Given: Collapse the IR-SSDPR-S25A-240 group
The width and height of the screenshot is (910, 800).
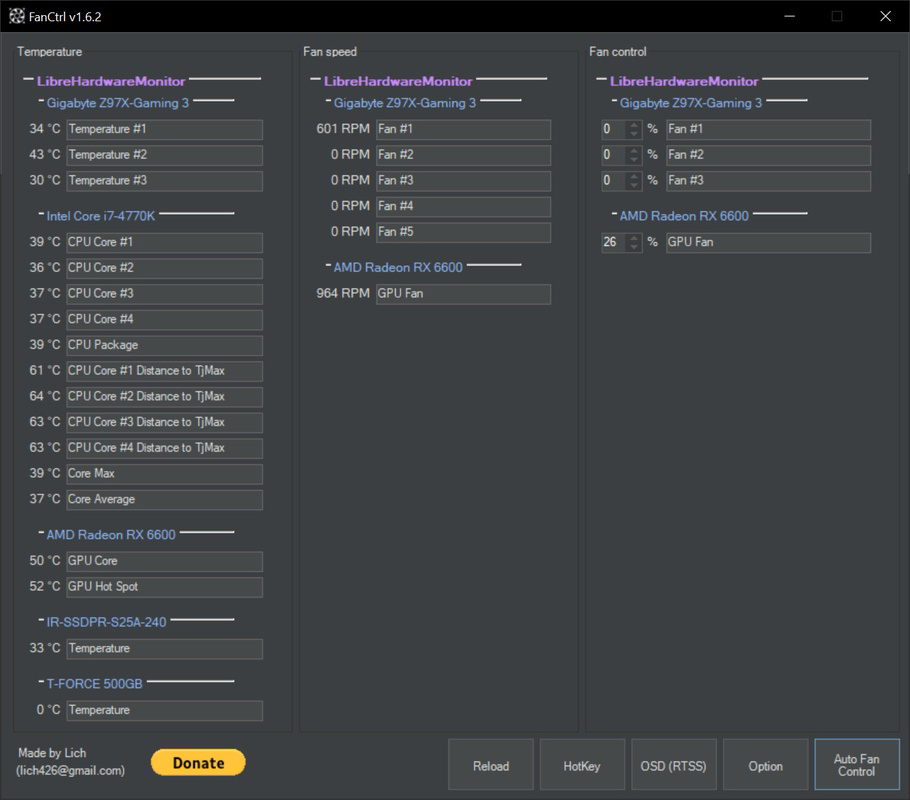Looking at the screenshot, I should coord(41,620).
